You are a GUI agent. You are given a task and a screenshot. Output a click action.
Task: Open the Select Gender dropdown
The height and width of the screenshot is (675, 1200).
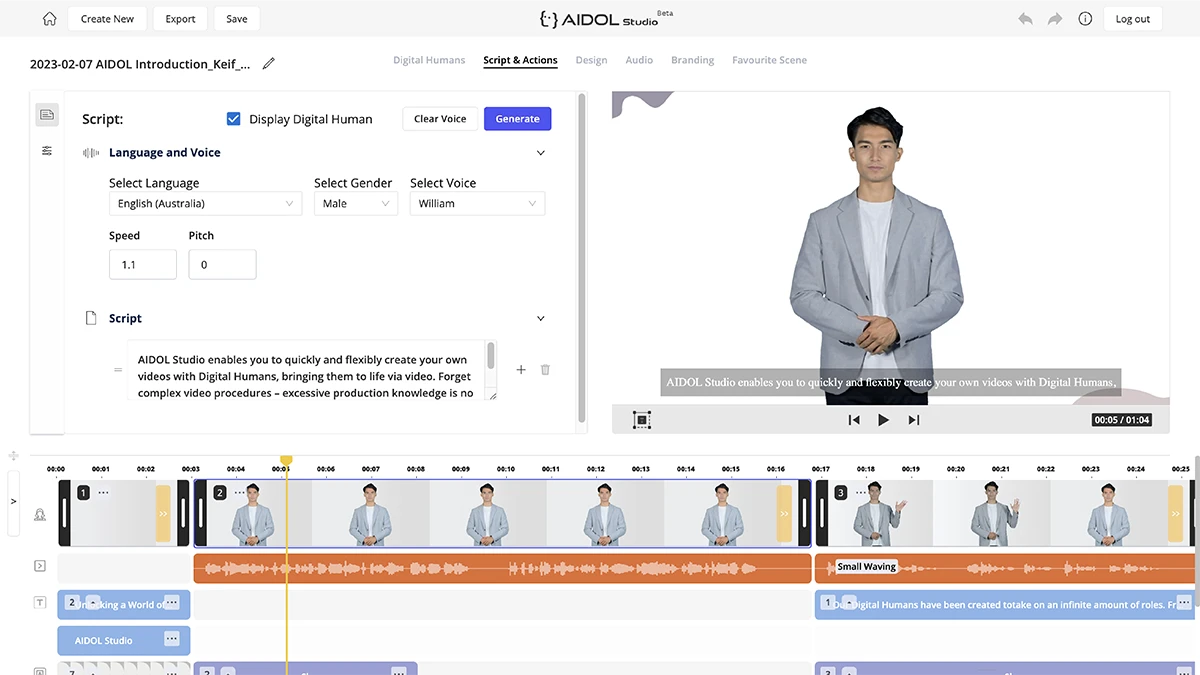356,204
